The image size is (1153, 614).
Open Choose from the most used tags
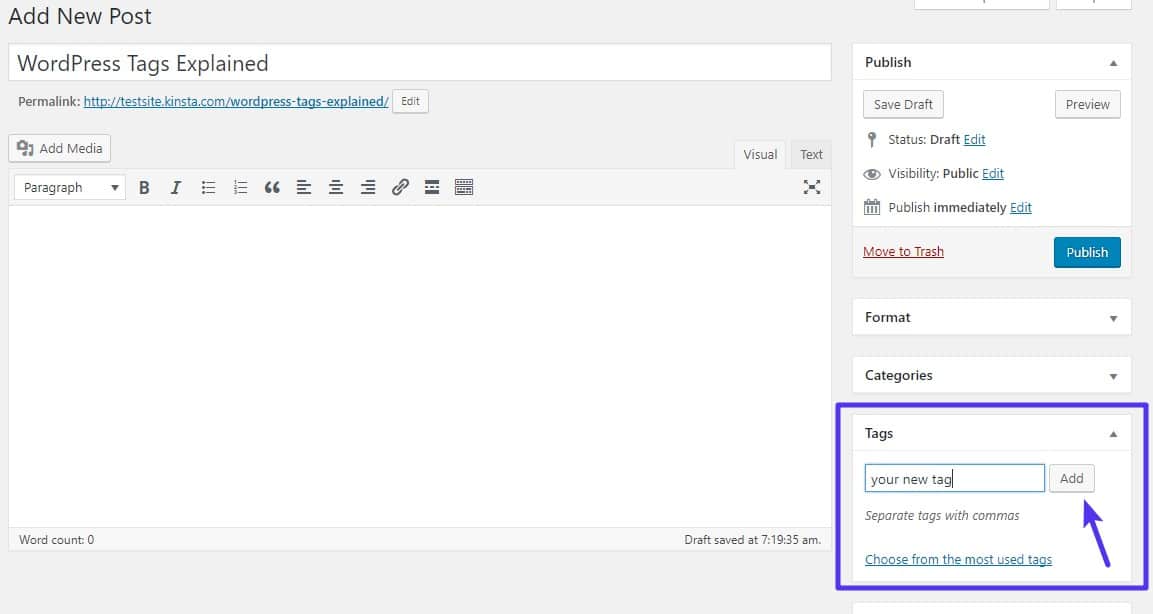click(x=958, y=559)
